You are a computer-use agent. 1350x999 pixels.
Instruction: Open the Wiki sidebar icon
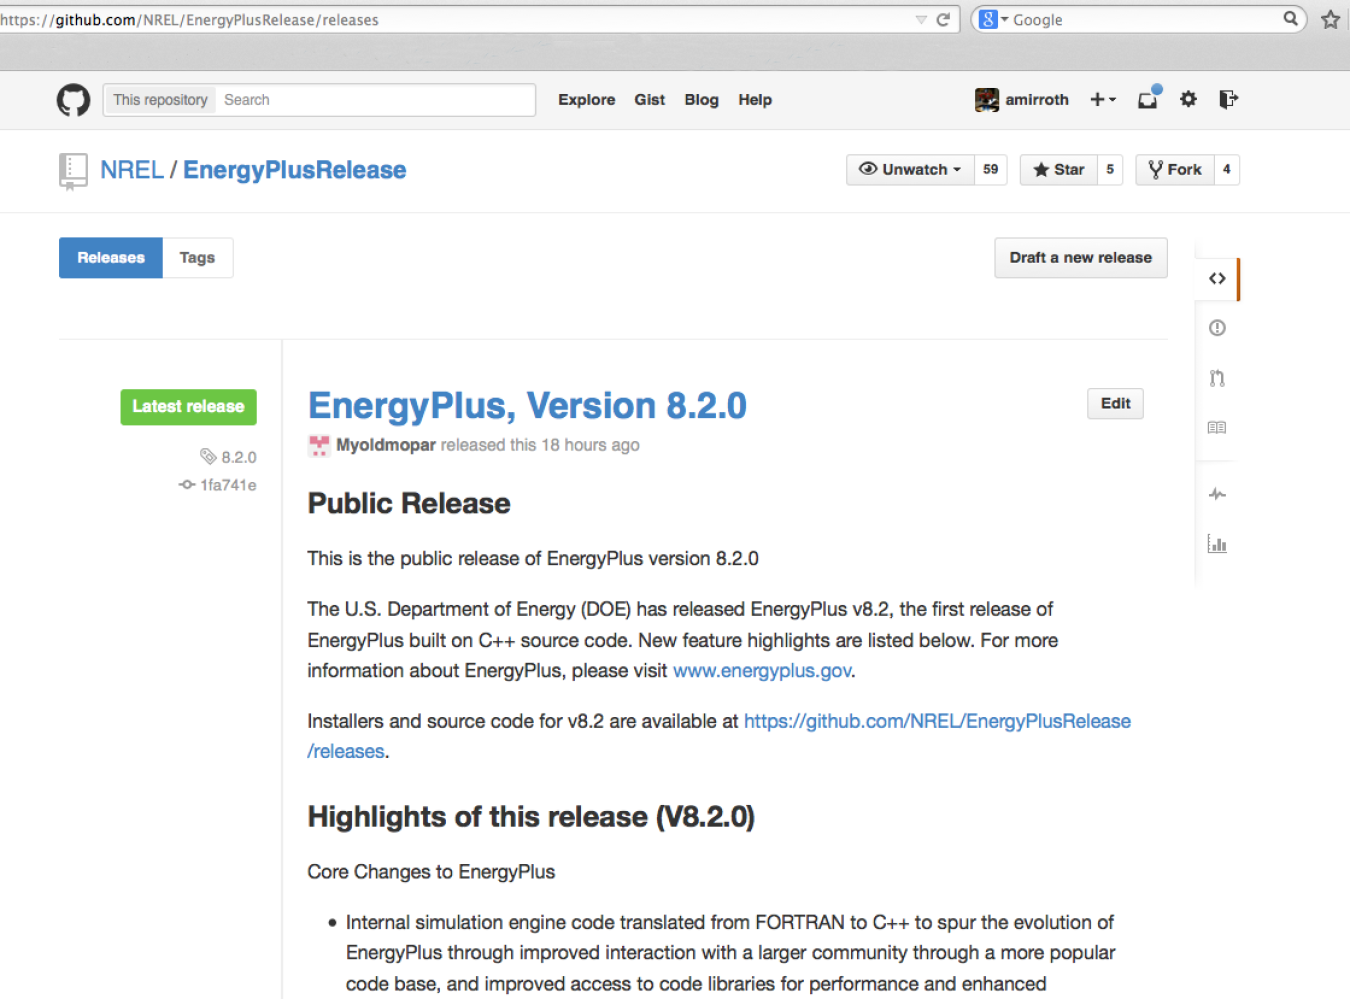click(x=1217, y=428)
